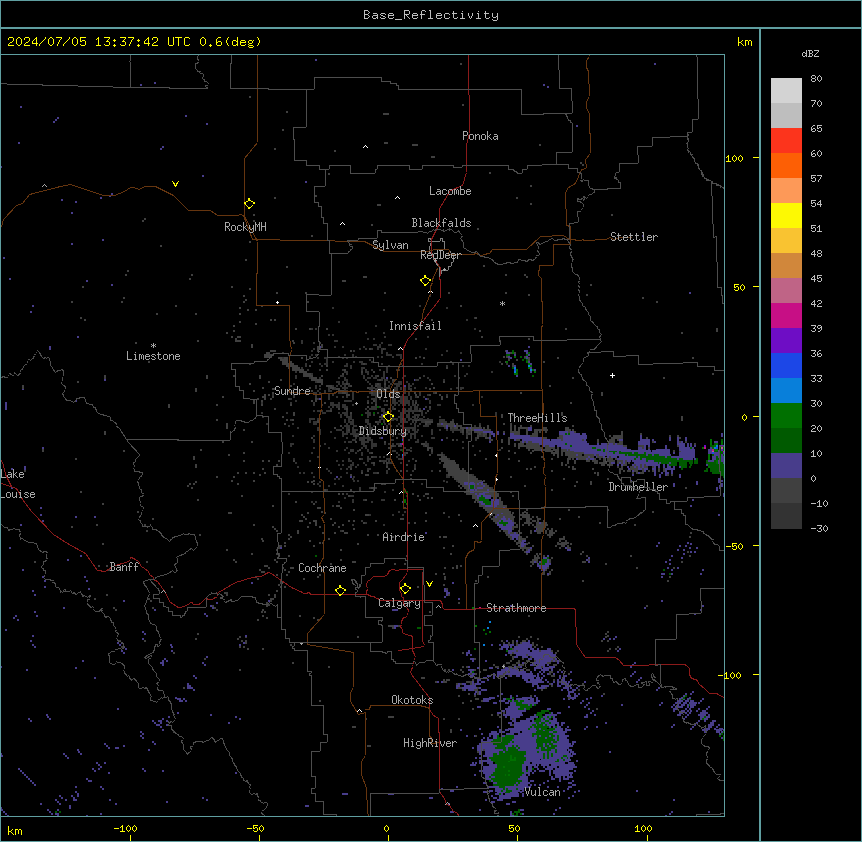The image size is (862, 842).
Task: Select the Sundre label
Action: (292, 391)
